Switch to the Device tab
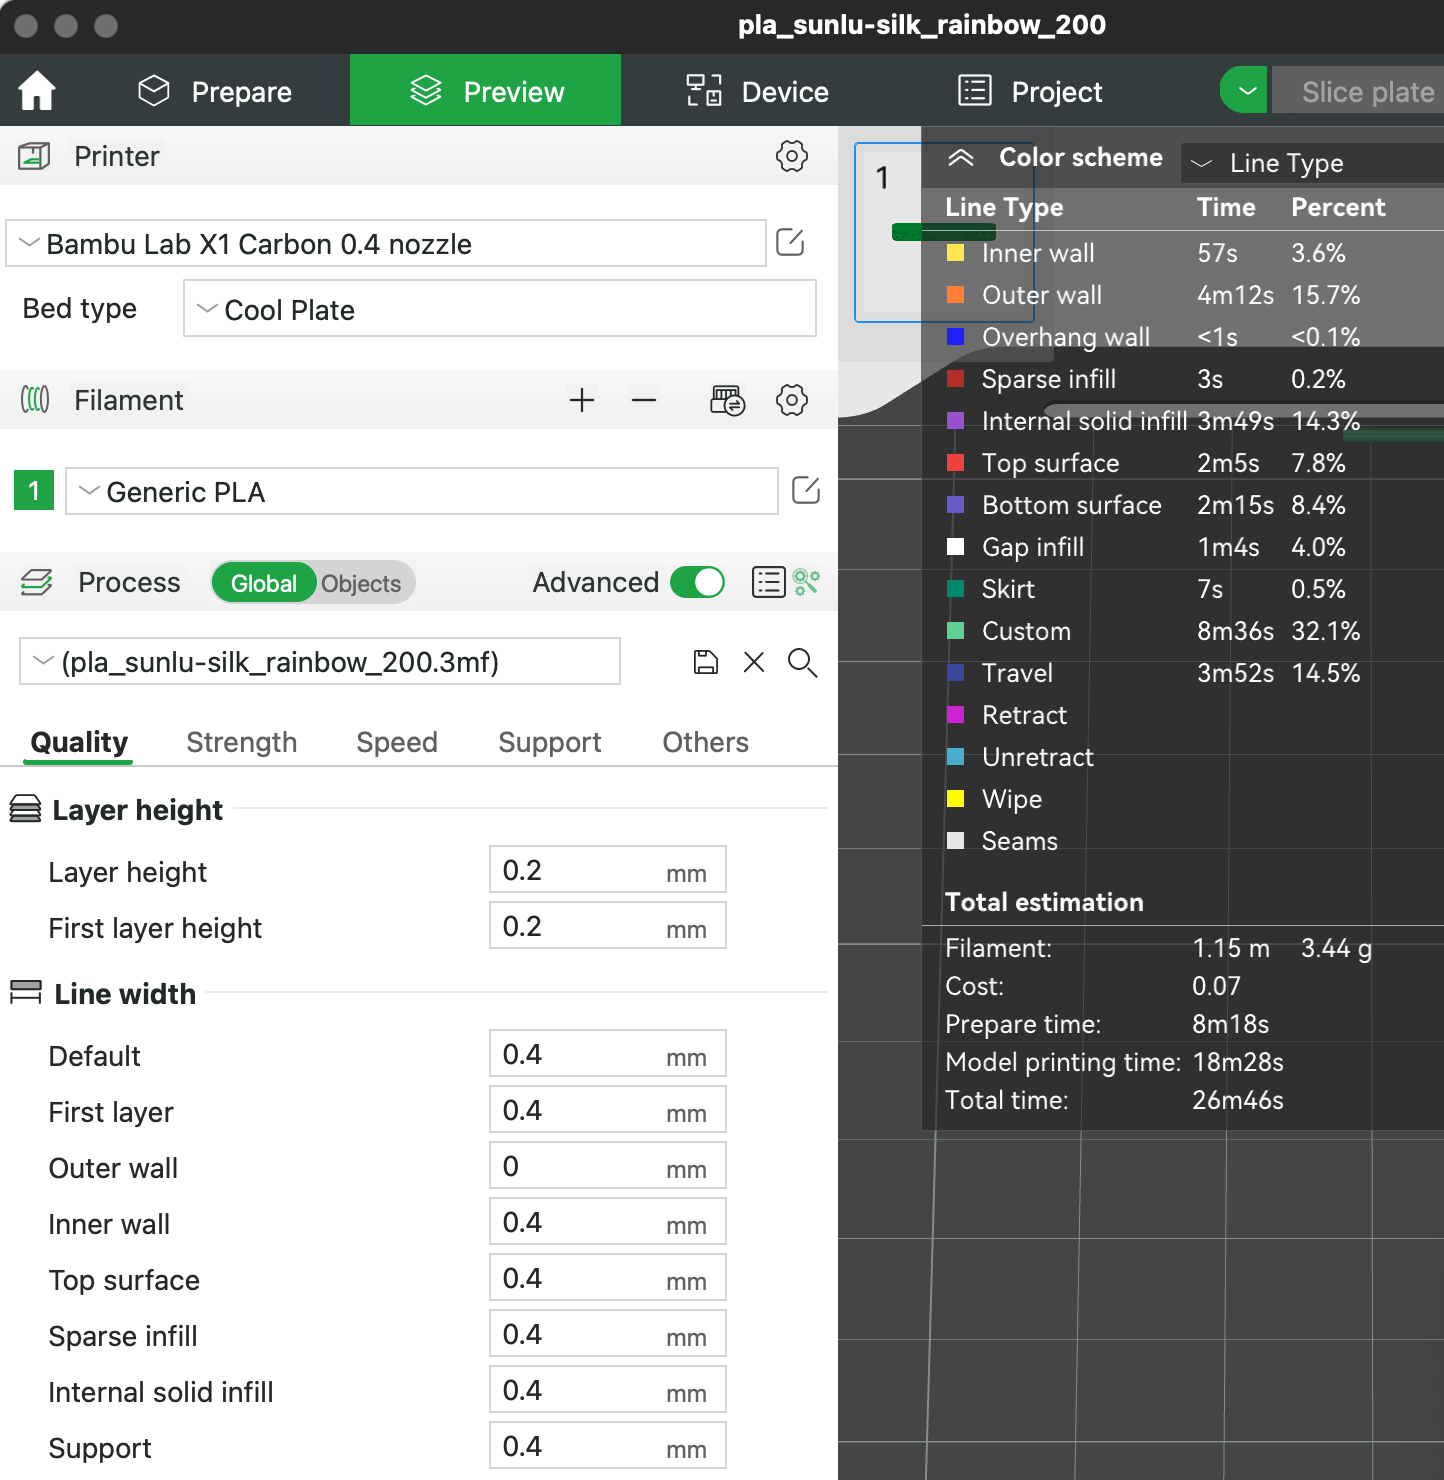 pos(757,91)
